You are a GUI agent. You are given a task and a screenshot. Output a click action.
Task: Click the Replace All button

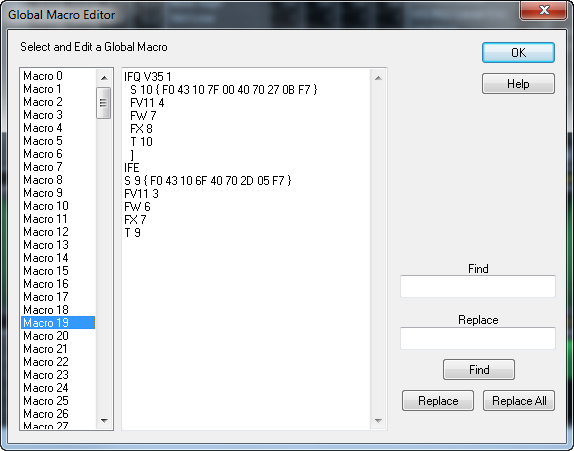519,401
